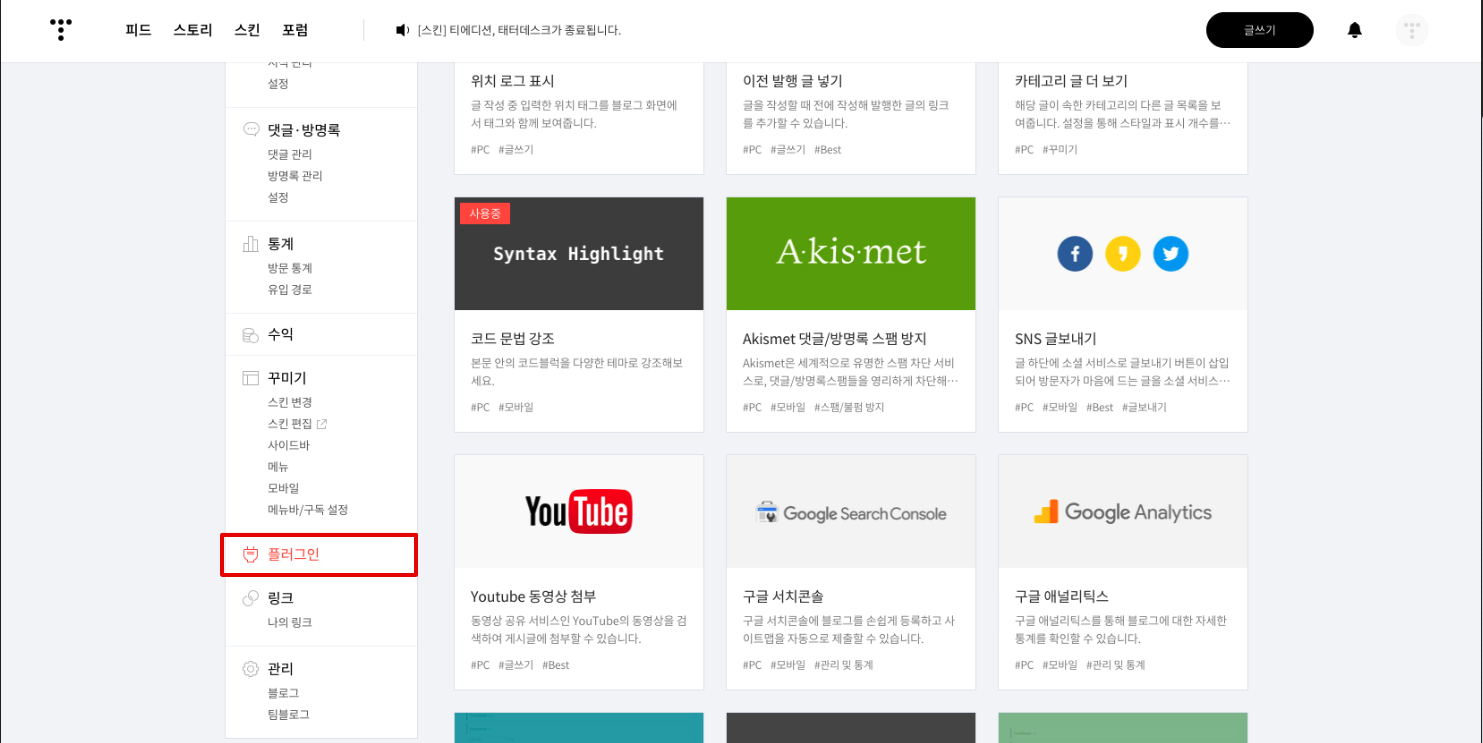
Task: Open 메뉴바/구독 설정
Action: pyautogui.click(x=308, y=510)
